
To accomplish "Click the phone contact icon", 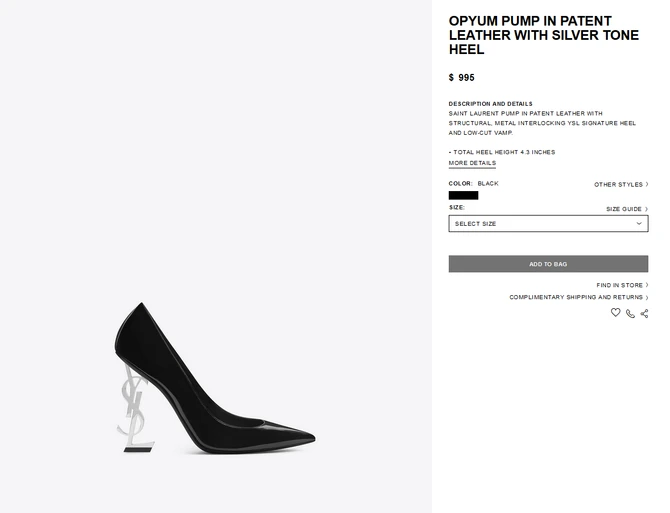I will pyautogui.click(x=630, y=313).
